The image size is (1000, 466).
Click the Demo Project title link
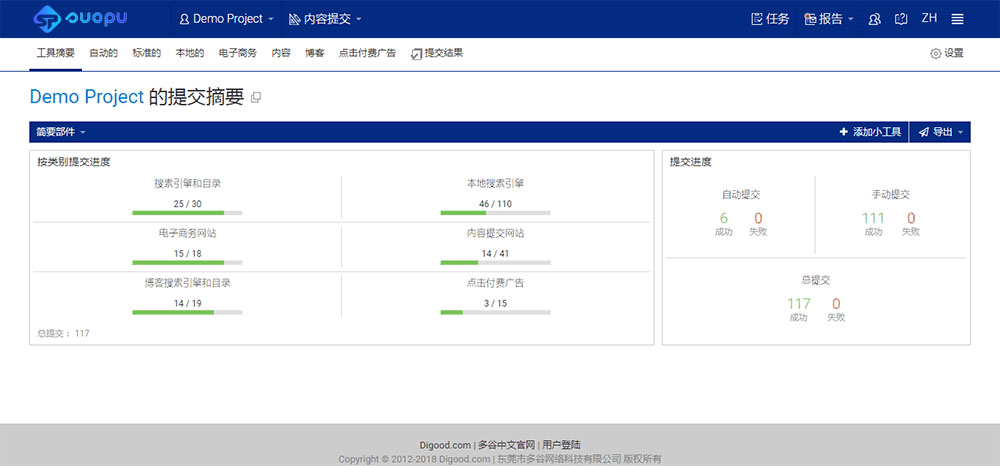pyautogui.click(x=87, y=97)
